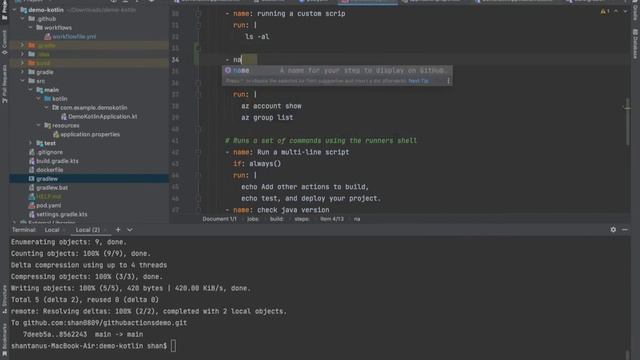Collapse the workflows folder
This screenshot has width=640, height=360.
click(31, 28)
